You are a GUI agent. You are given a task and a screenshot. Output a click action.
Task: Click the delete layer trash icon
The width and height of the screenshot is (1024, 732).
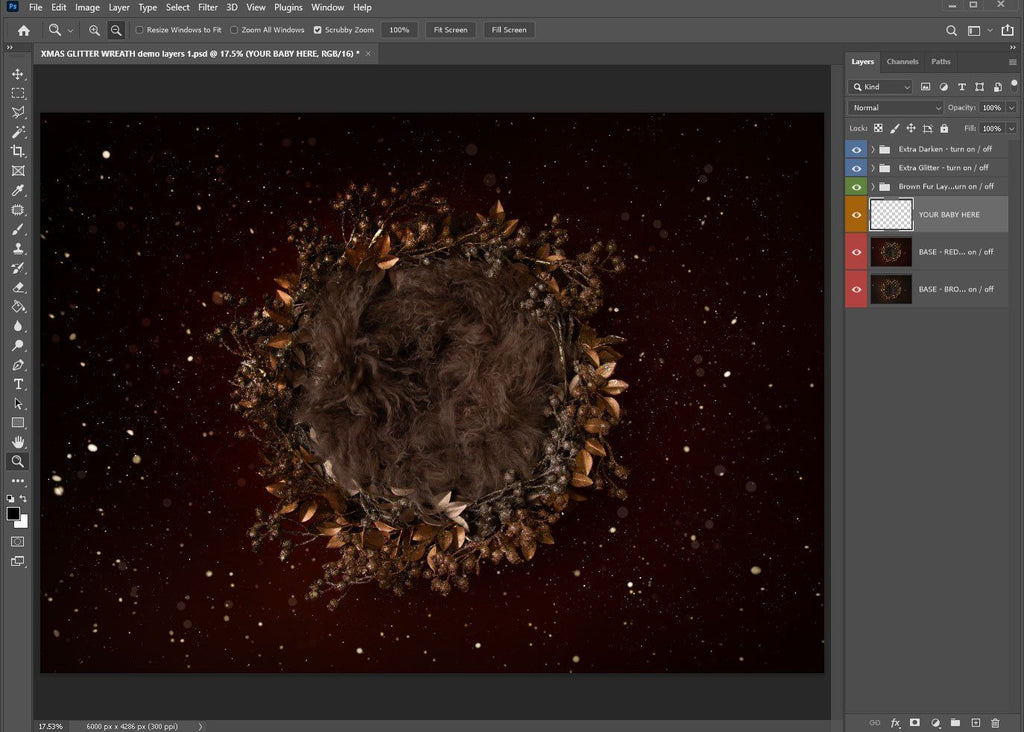[x=994, y=722]
